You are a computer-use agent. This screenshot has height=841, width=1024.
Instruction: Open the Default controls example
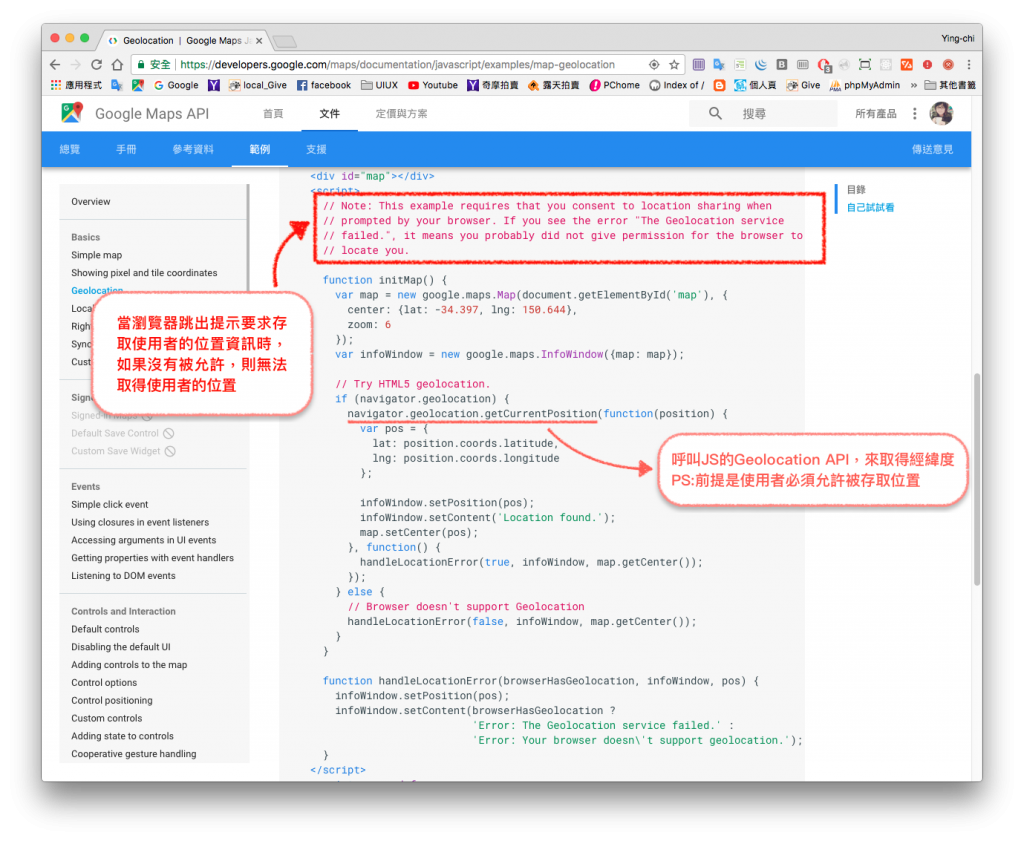pos(105,629)
